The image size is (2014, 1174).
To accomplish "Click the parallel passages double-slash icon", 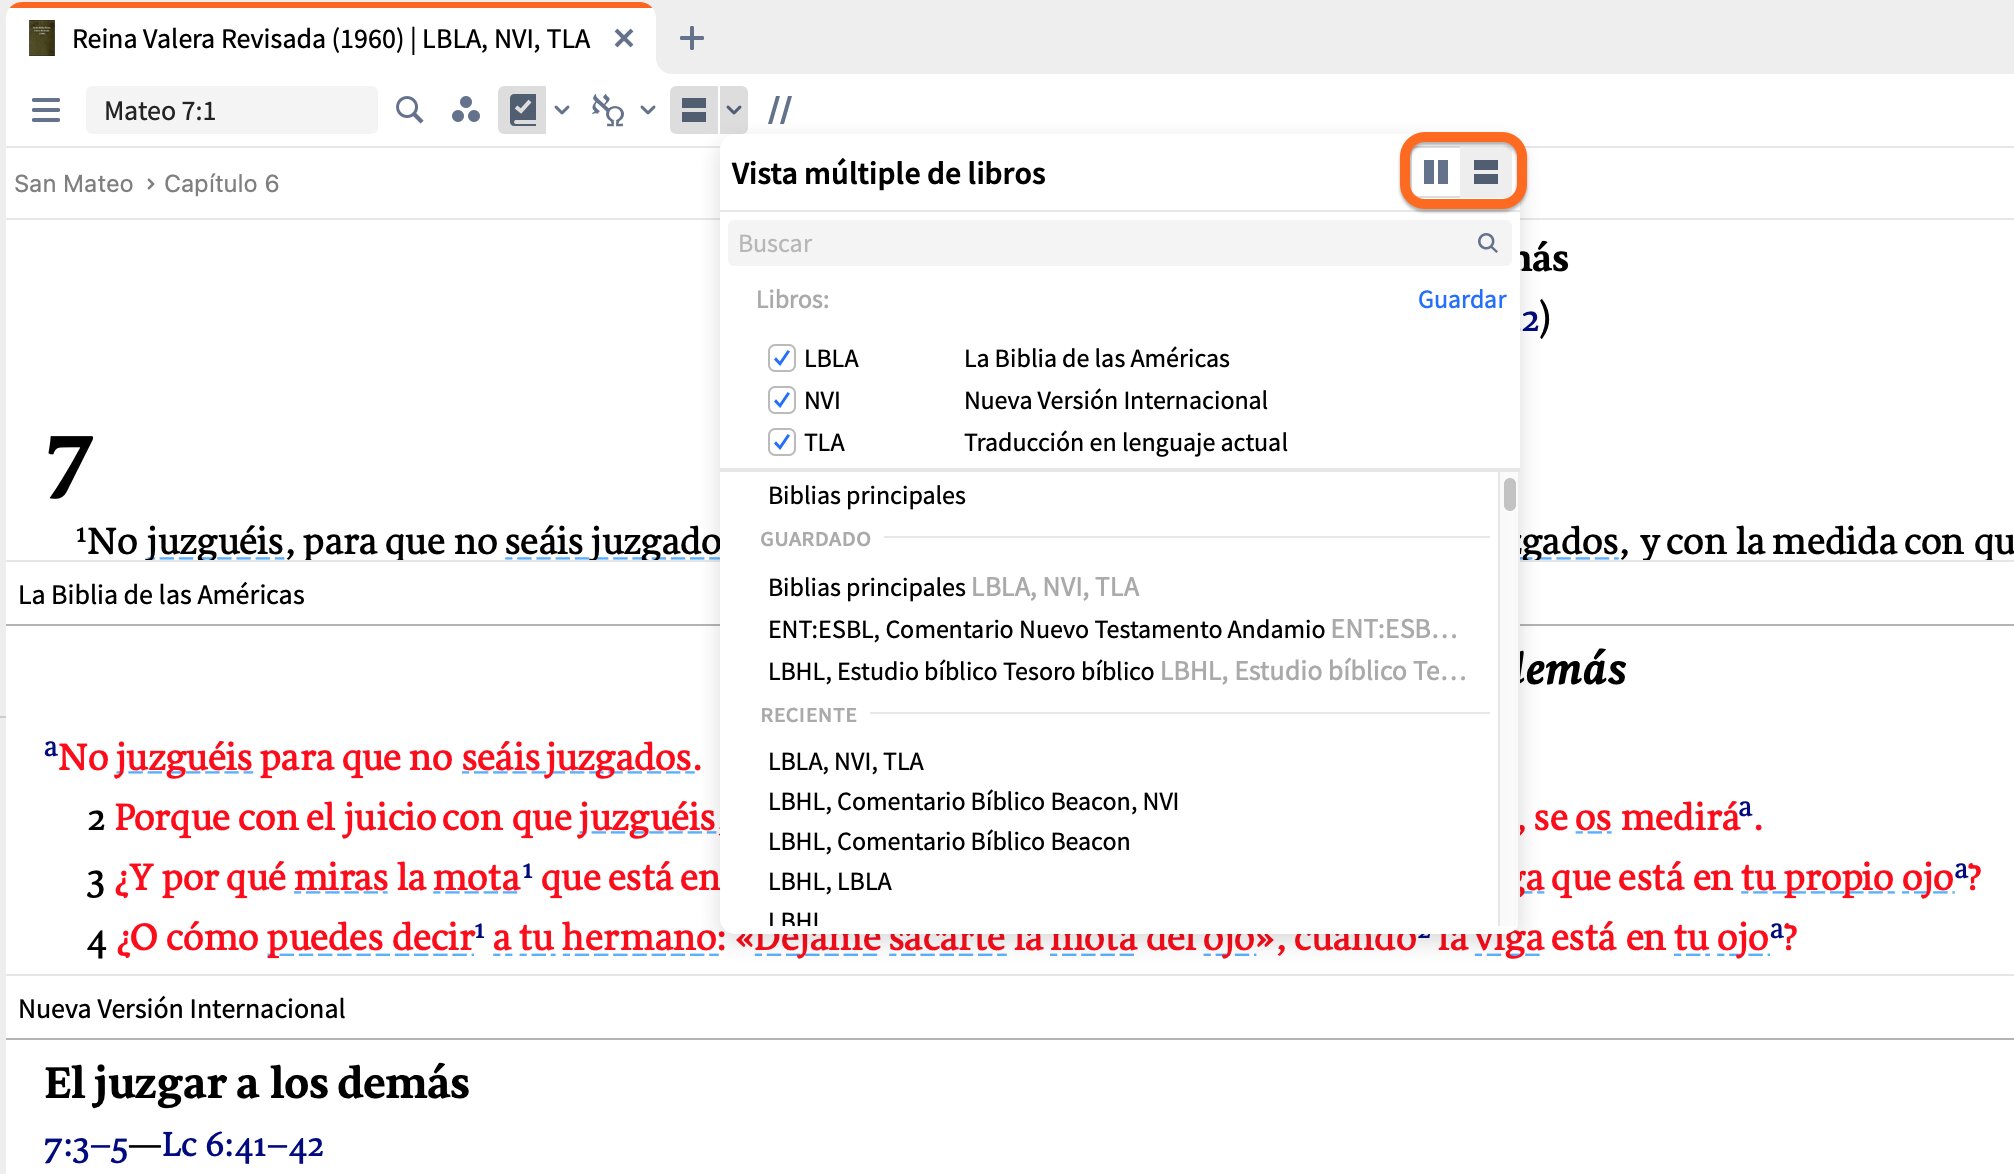I will (780, 110).
